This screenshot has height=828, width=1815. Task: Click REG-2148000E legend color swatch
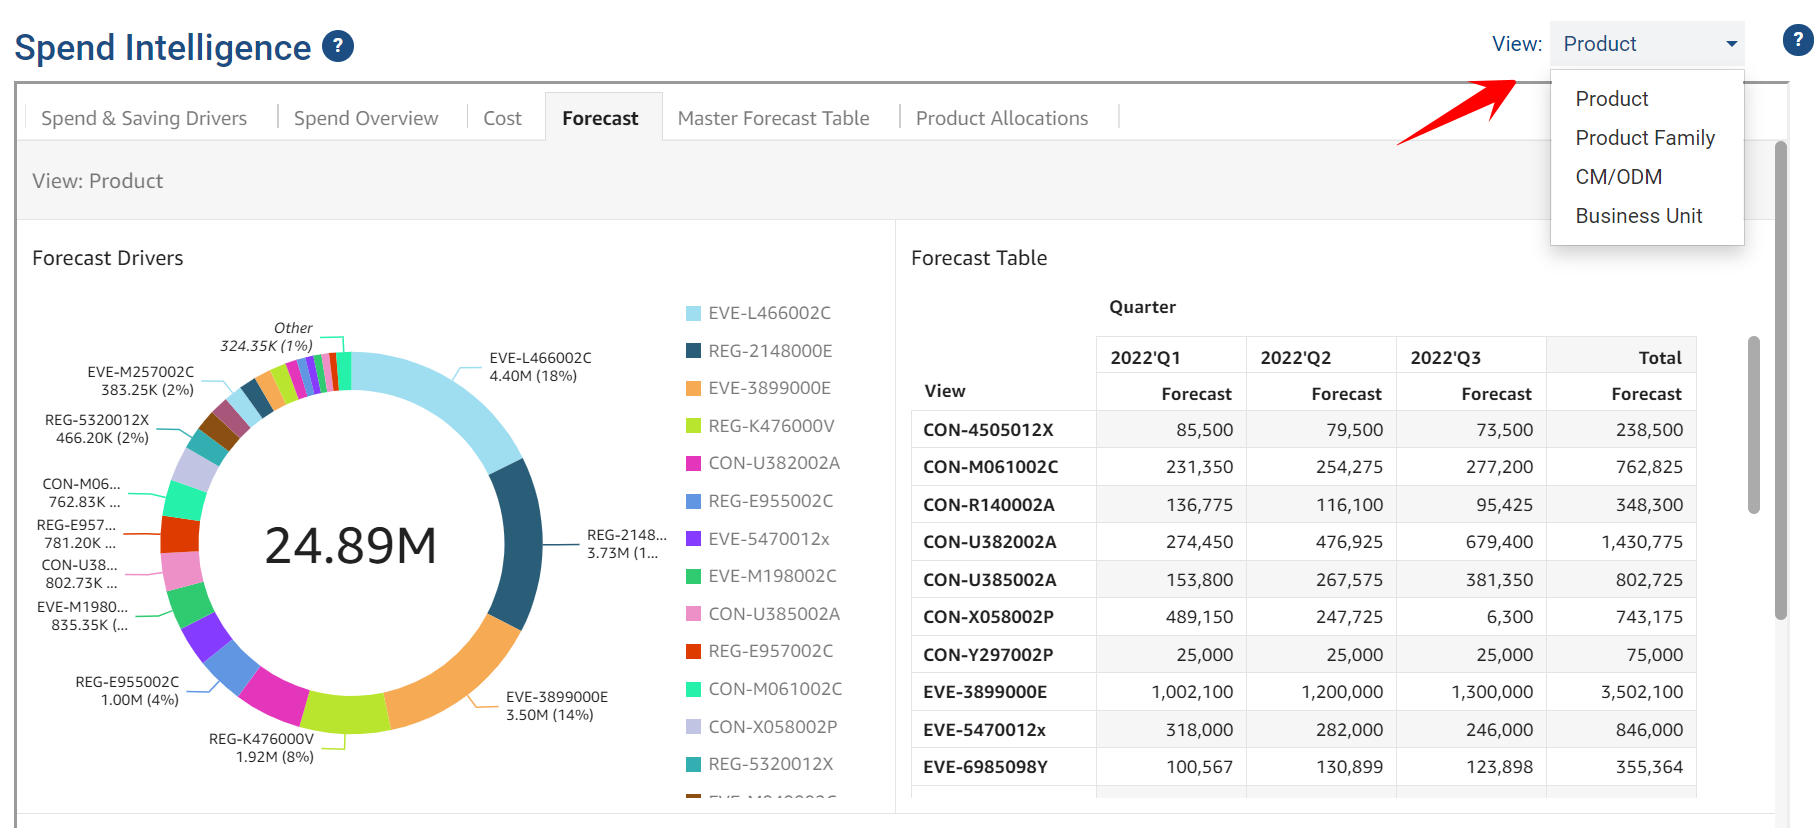point(693,351)
